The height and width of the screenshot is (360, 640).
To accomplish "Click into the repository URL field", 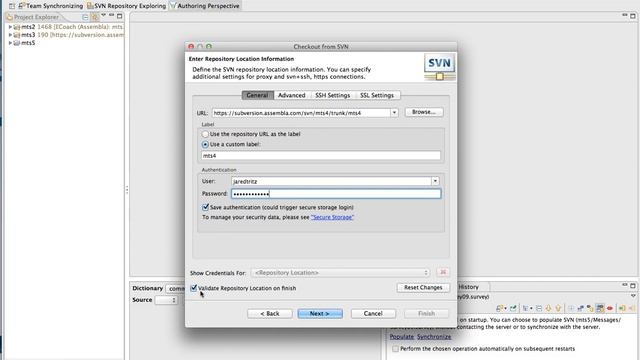I will [301, 113].
